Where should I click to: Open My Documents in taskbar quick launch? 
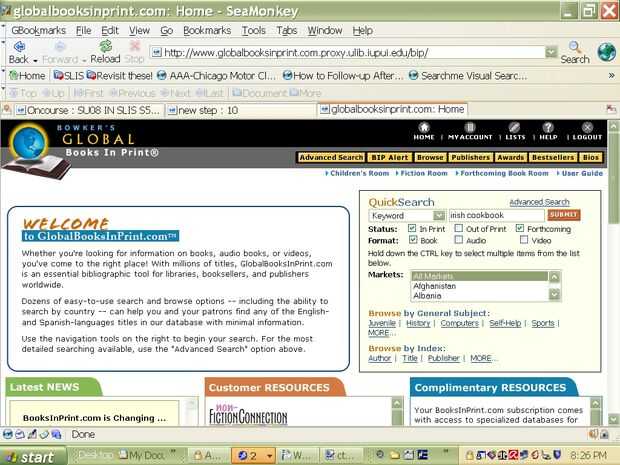click(144, 456)
